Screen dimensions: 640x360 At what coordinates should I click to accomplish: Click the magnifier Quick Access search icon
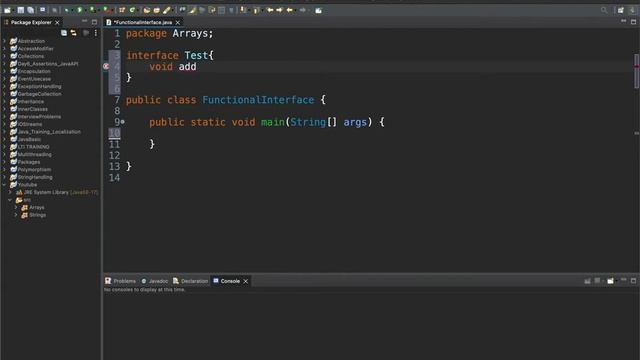(604, 10)
